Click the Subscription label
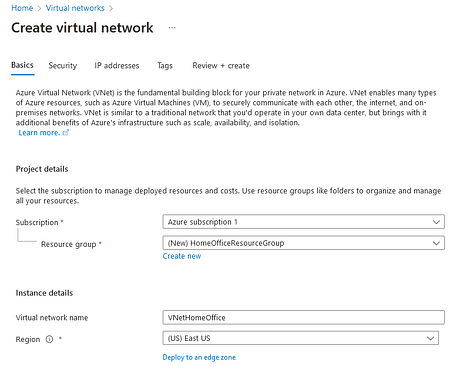This screenshot has width=467, height=378. tap(37, 222)
